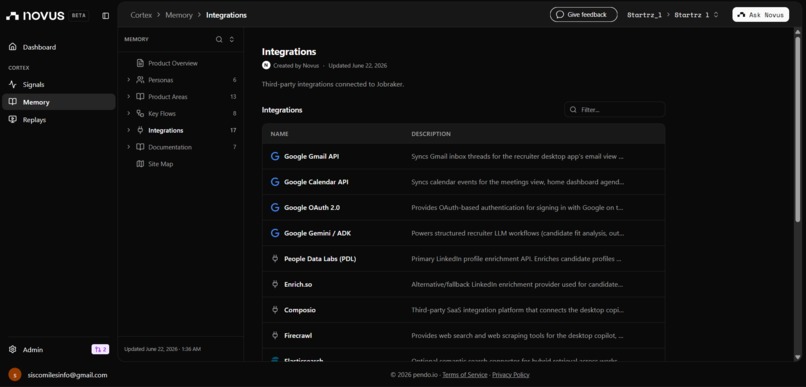This screenshot has width=806, height=387.
Task: Click the Novus logo icon
Action: tap(13, 16)
